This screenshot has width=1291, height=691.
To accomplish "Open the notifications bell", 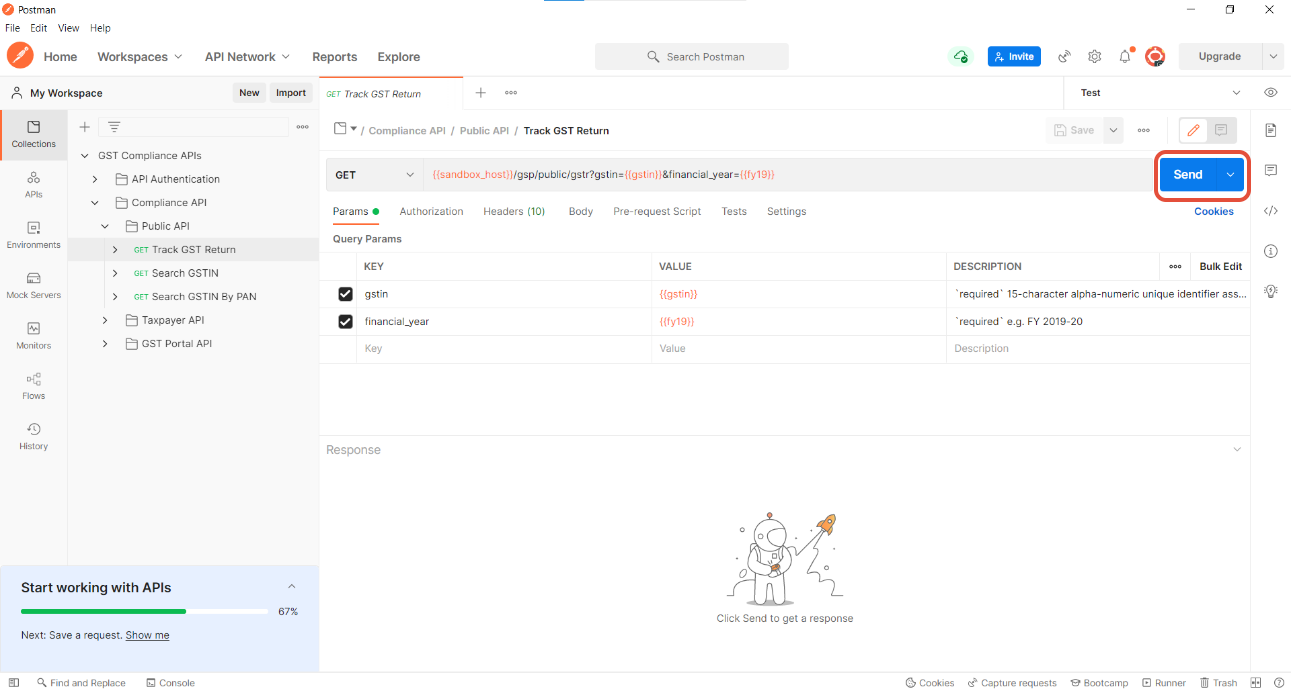I will pos(1125,57).
